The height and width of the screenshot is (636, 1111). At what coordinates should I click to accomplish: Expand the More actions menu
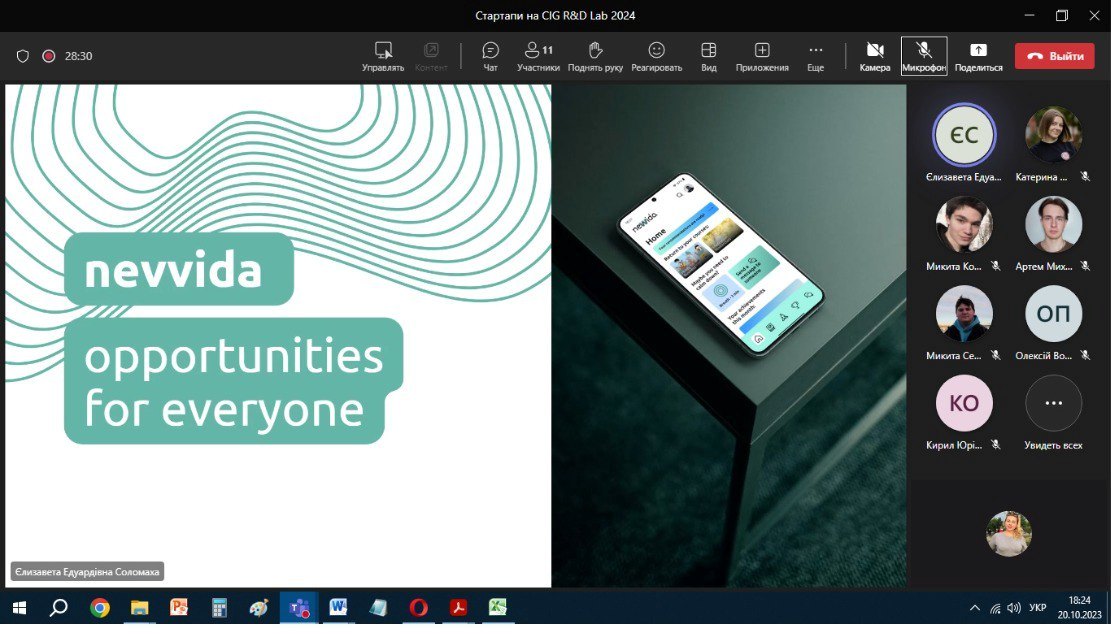click(x=815, y=56)
